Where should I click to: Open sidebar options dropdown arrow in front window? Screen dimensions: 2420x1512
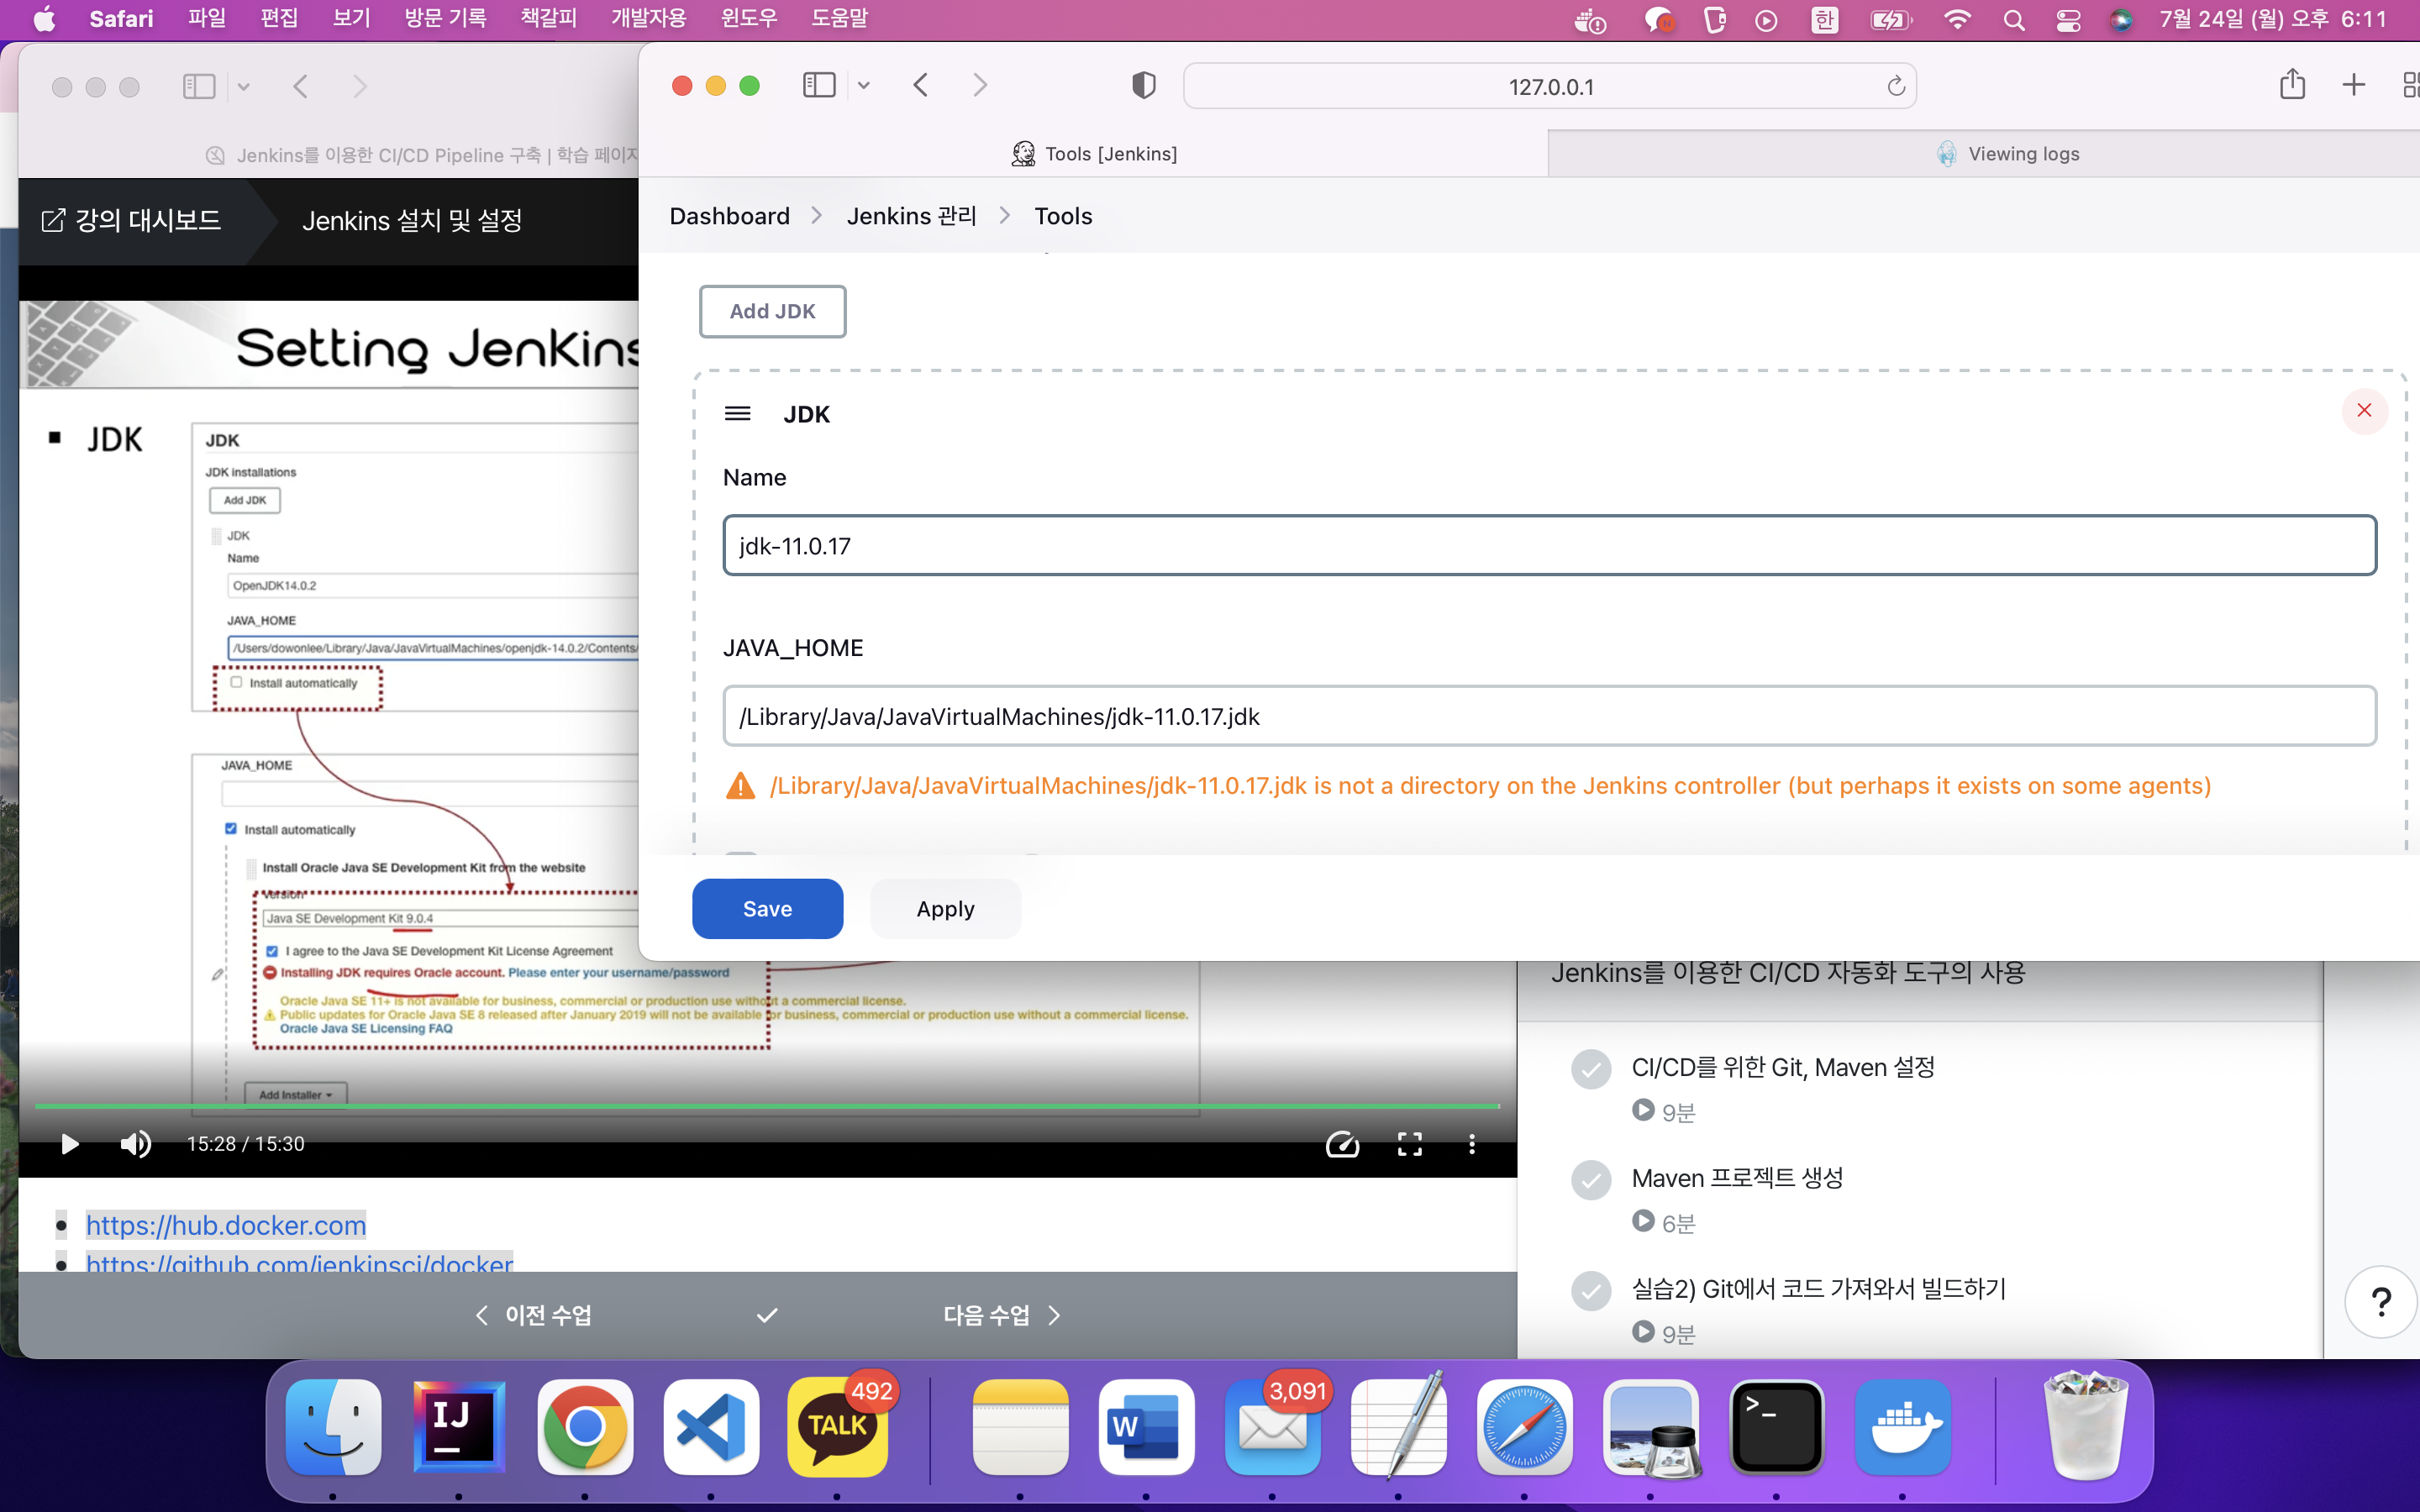(x=864, y=86)
